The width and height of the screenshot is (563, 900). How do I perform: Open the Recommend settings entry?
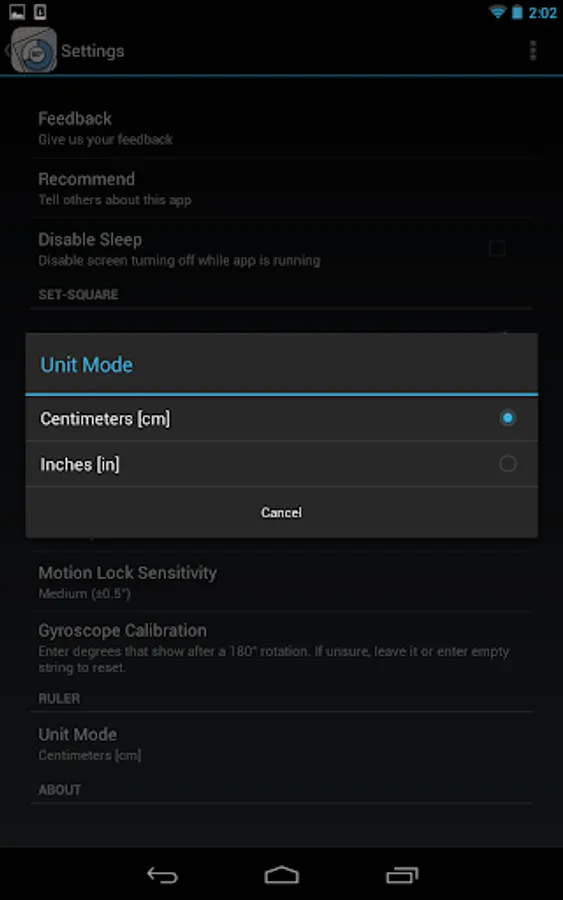pos(281,188)
